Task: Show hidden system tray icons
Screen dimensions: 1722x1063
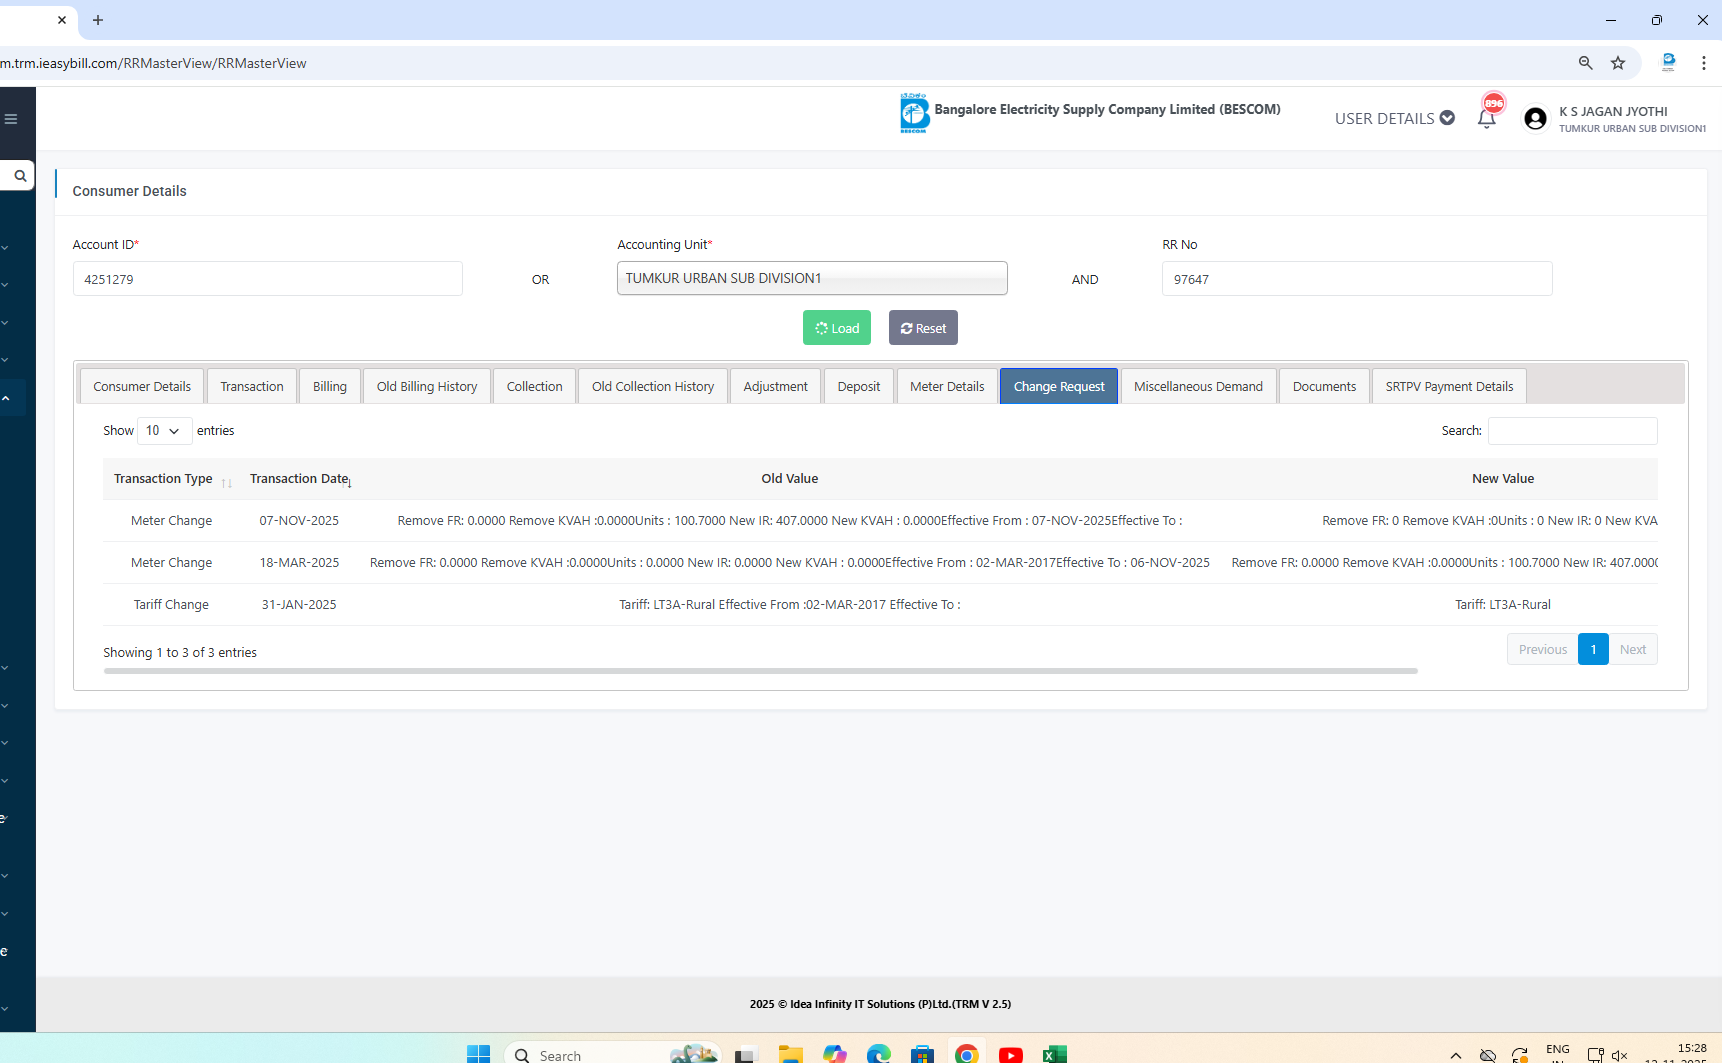Action: (1456, 1055)
